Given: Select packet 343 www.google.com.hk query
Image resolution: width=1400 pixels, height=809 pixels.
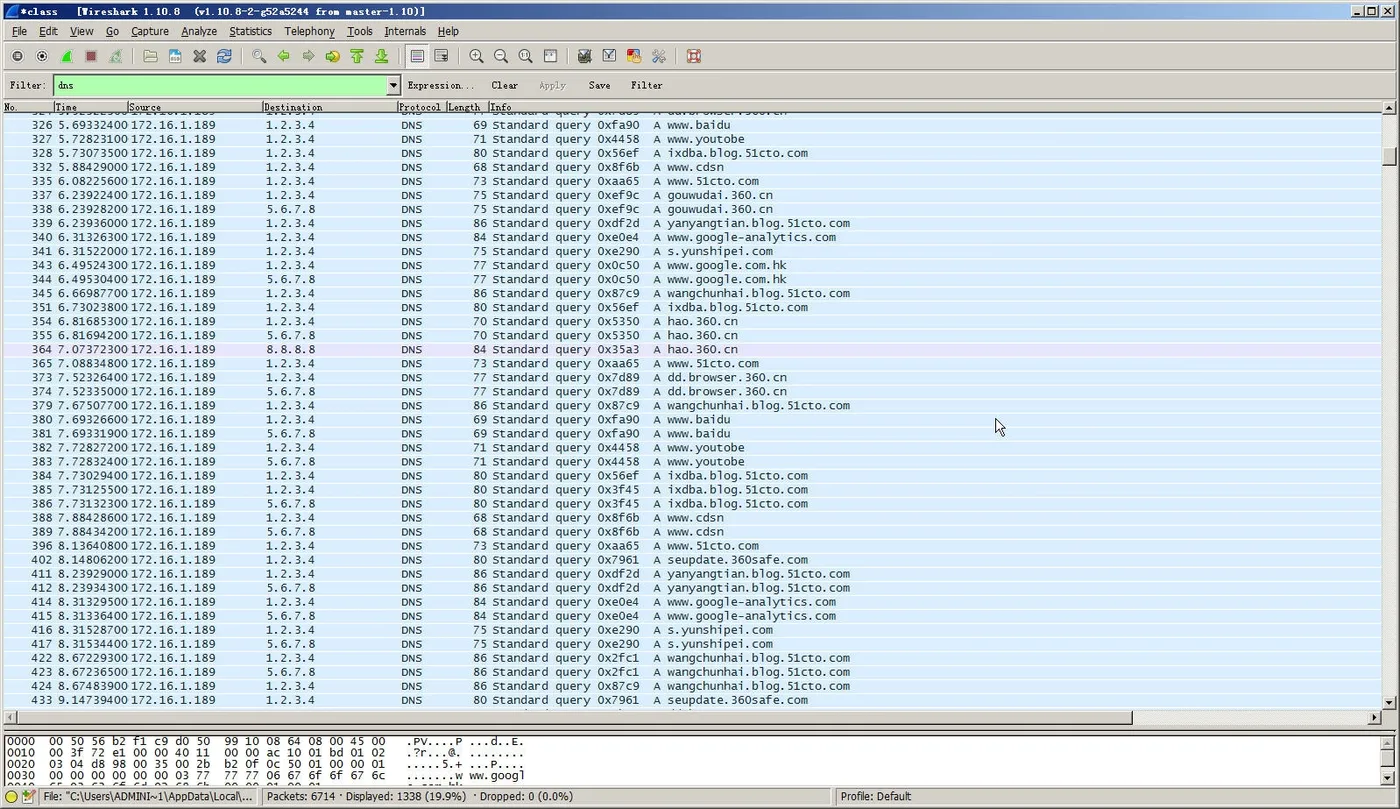Looking at the screenshot, I should click(692, 266).
